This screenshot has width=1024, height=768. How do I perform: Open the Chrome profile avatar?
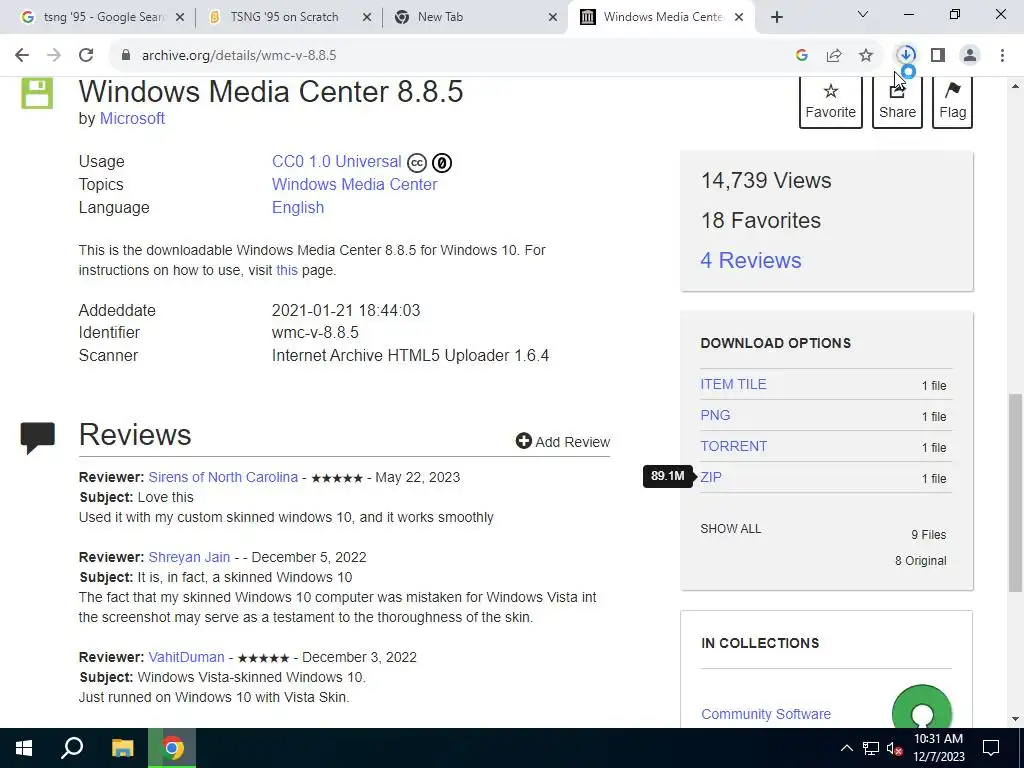click(970, 56)
